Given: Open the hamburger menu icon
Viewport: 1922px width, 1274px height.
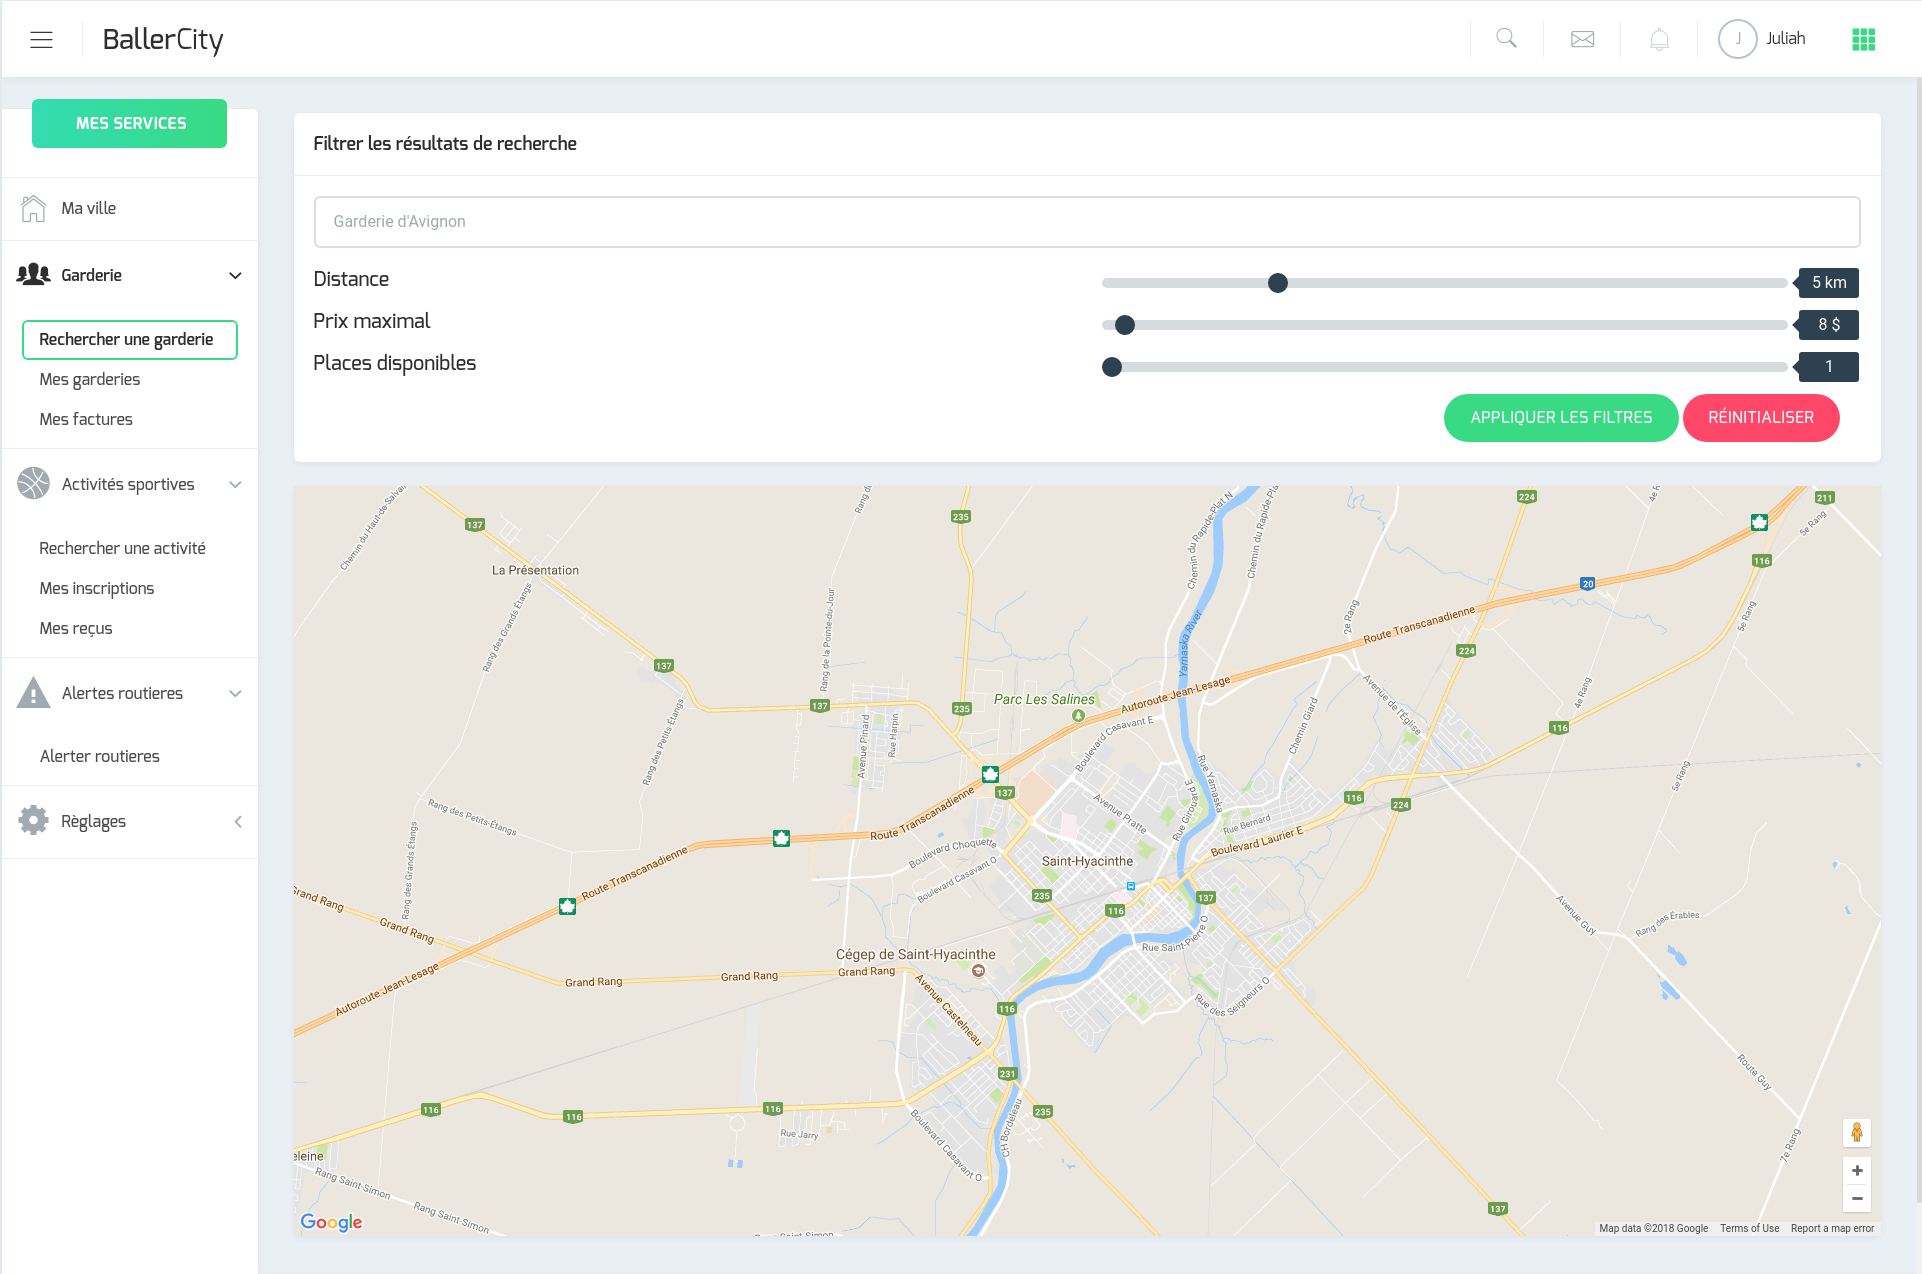Looking at the screenshot, I should (41, 40).
